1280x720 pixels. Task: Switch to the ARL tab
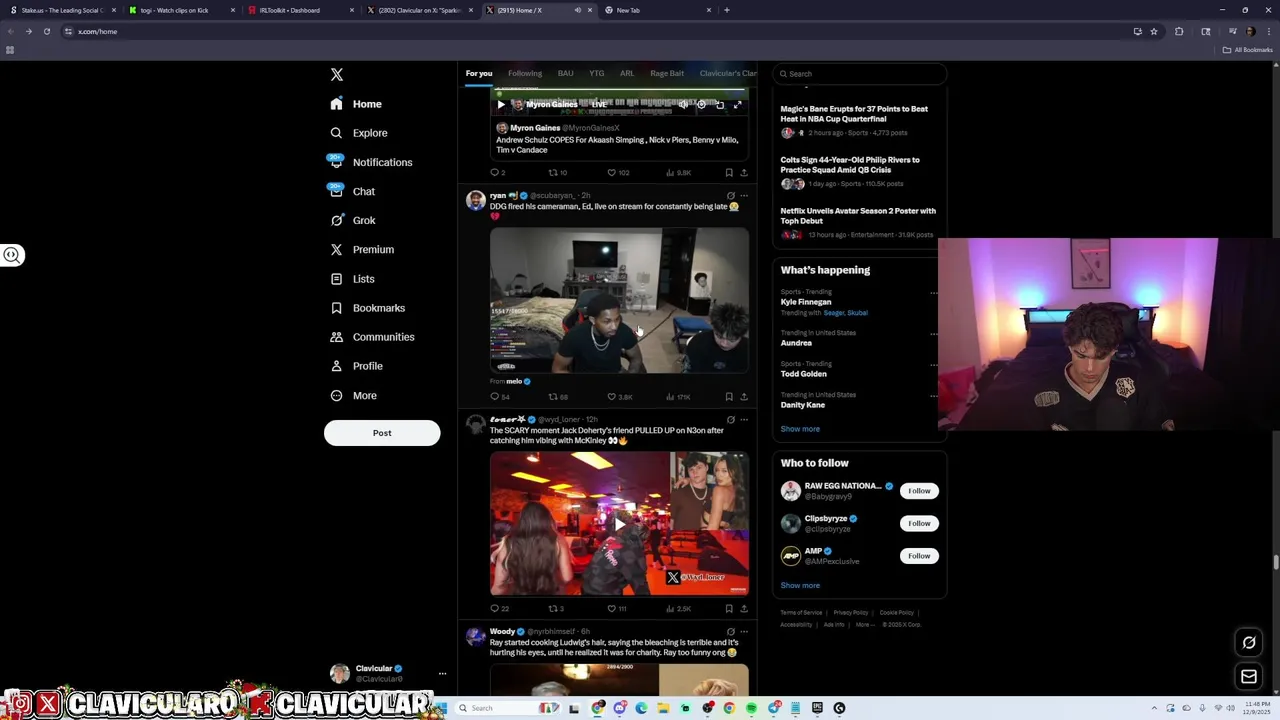point(627,73)
